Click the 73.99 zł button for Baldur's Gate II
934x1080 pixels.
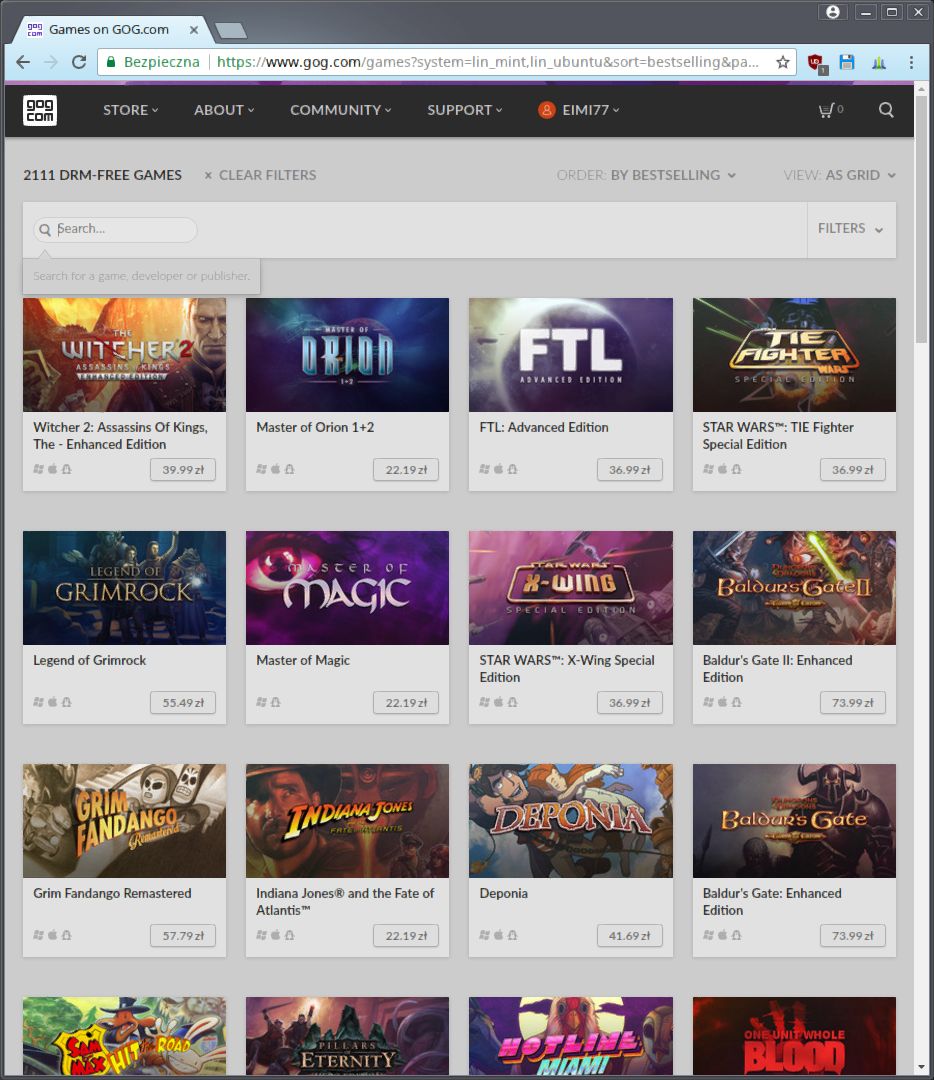coord(853,703)
